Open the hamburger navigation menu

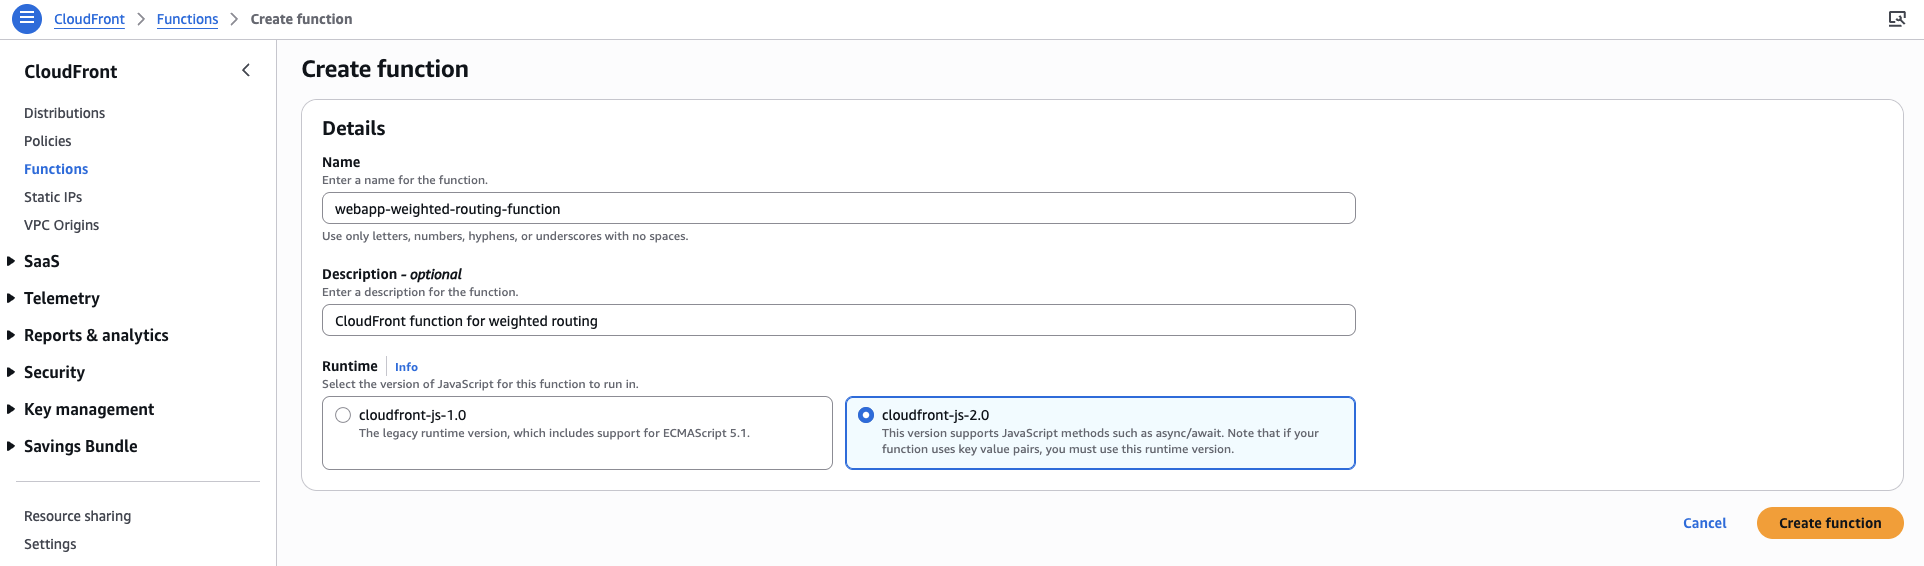pos(27,18)
